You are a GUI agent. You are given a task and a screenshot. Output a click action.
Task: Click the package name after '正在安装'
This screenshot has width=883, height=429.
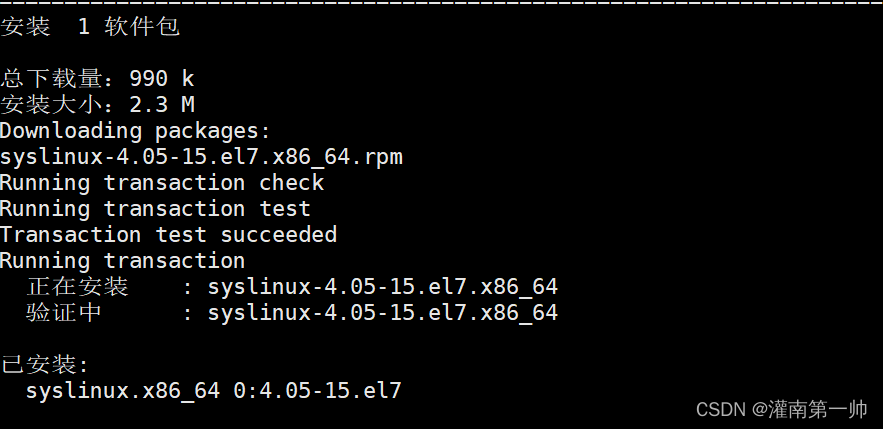(382, 287)
